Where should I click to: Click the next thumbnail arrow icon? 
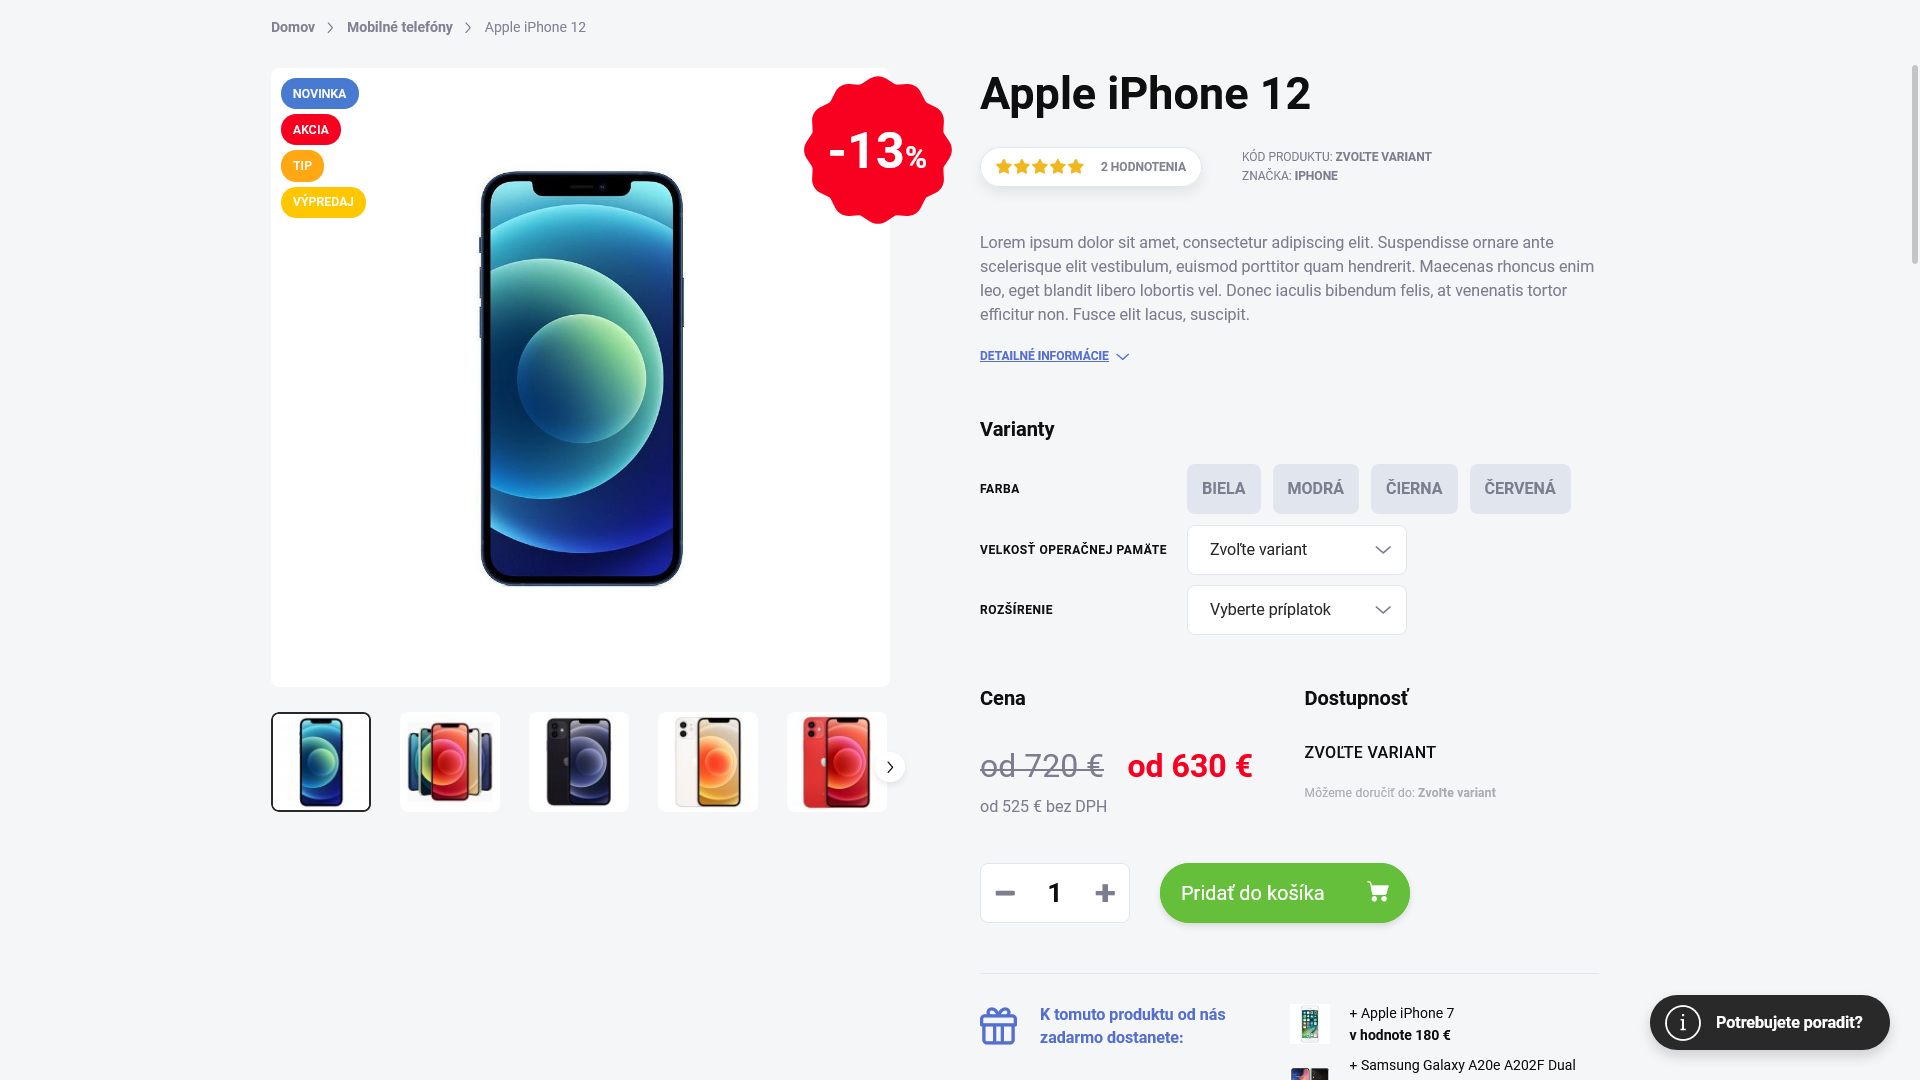889,767
